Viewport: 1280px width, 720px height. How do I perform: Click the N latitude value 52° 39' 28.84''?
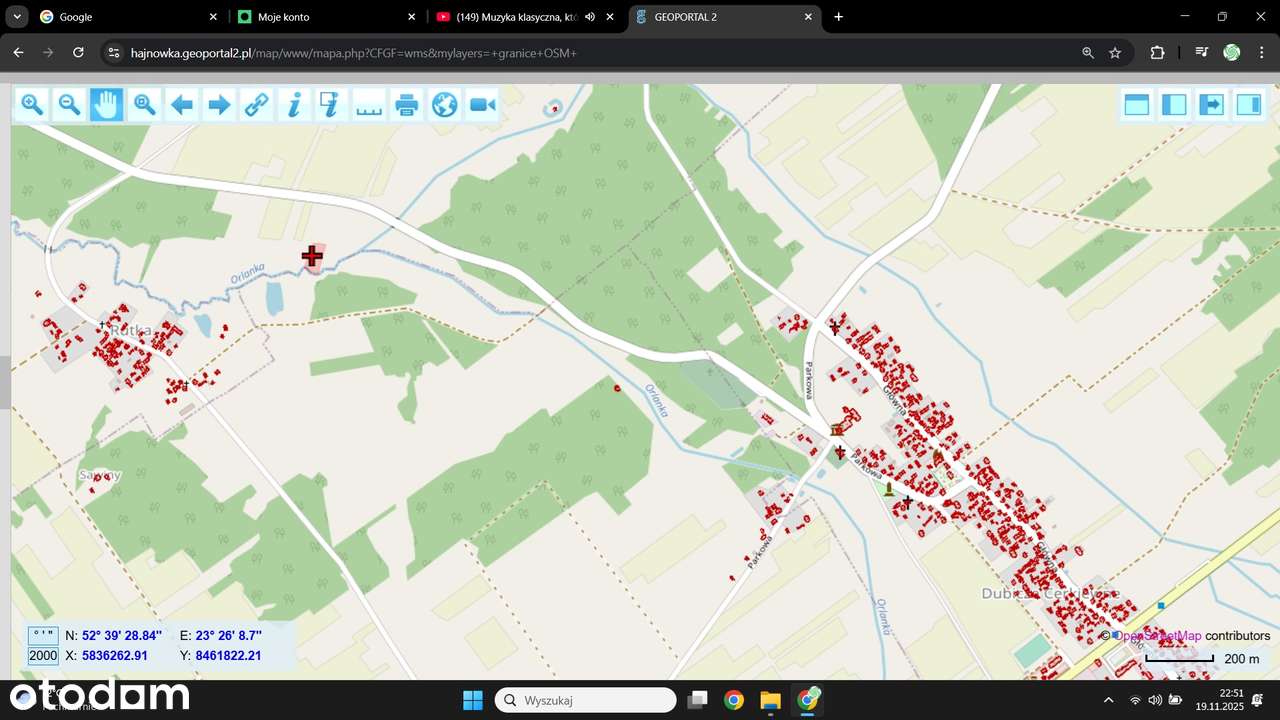point(122,635)
